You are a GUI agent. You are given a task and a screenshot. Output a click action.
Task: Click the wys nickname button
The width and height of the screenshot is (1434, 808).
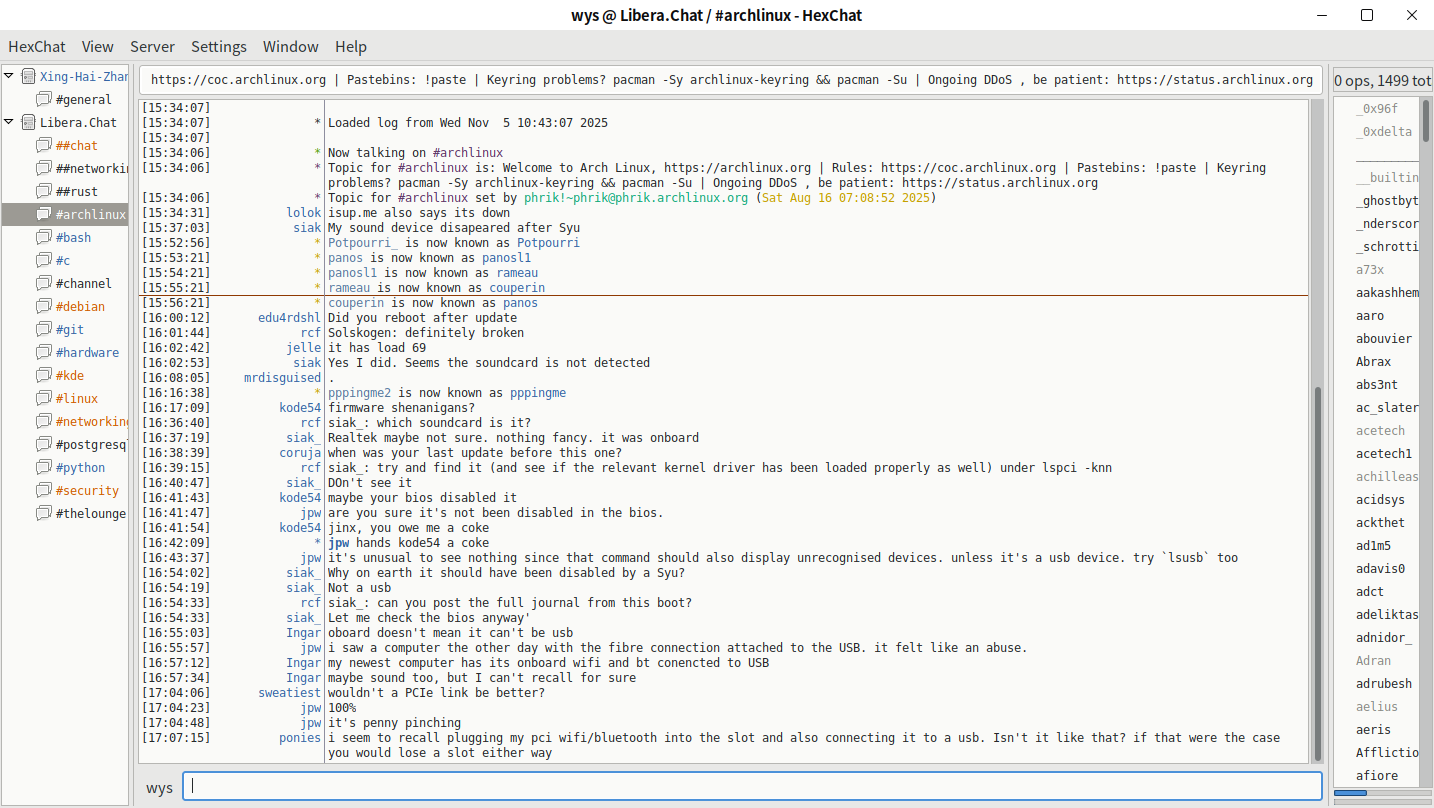click(x=159, y=787)
